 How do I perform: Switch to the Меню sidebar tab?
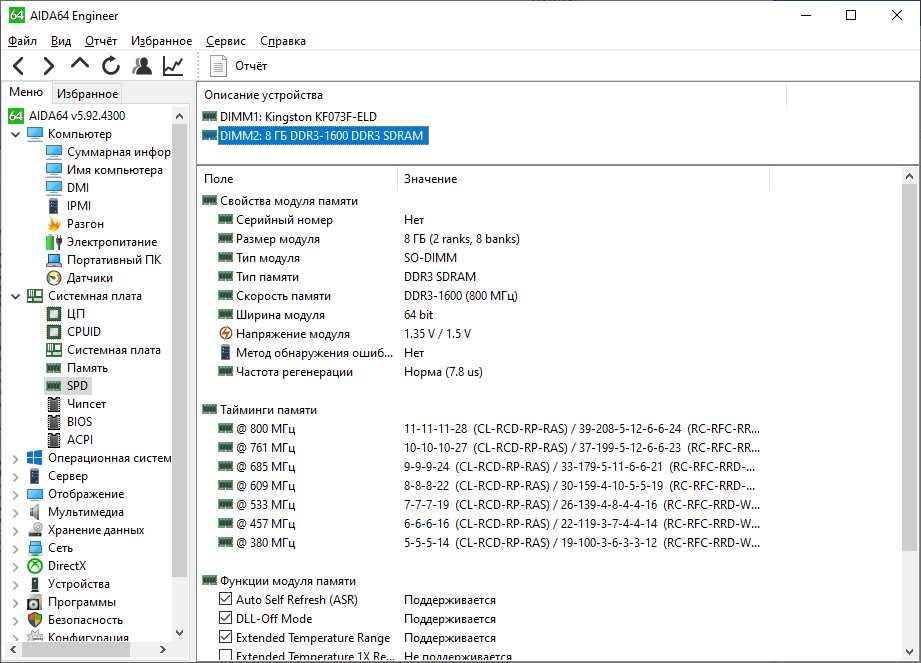point(26,92)
